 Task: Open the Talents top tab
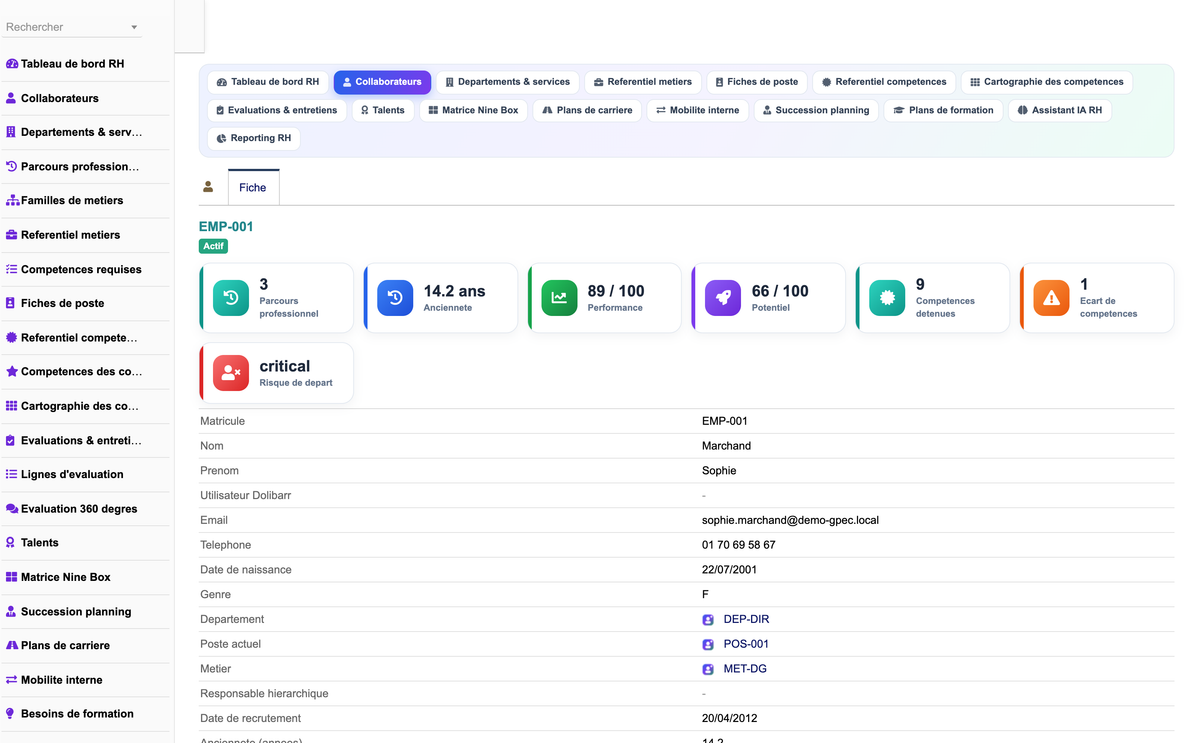(x=383, y=110)
